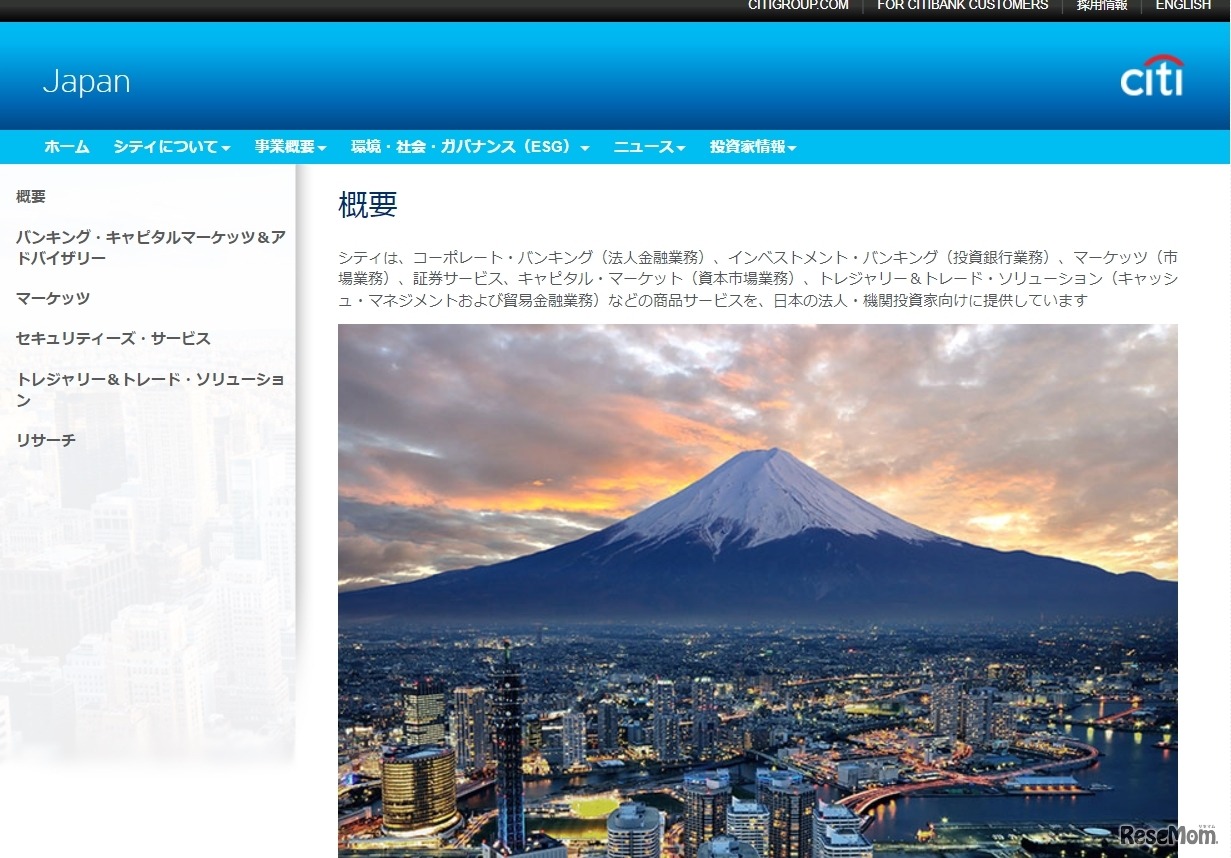
Task: Open バンキング・キャピタルマーケッツ＆アドバイザリー sidebar item
Action: pos(151,247)
